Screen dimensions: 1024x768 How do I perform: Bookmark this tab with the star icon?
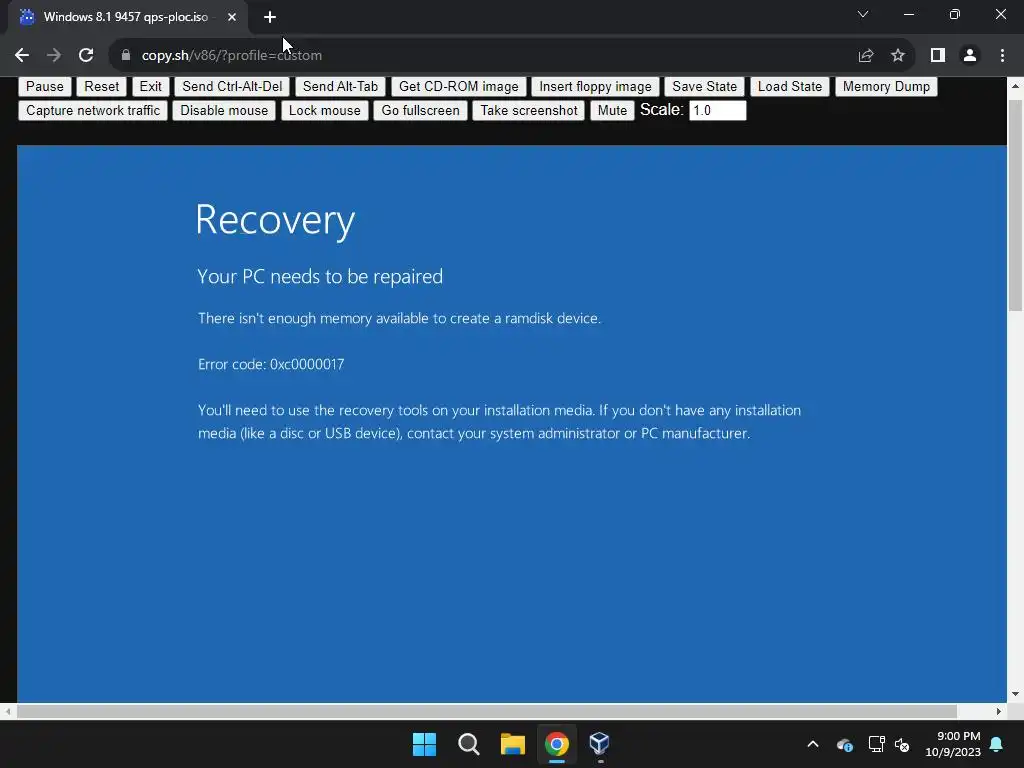pyautogui.click(x=898, y=56)
